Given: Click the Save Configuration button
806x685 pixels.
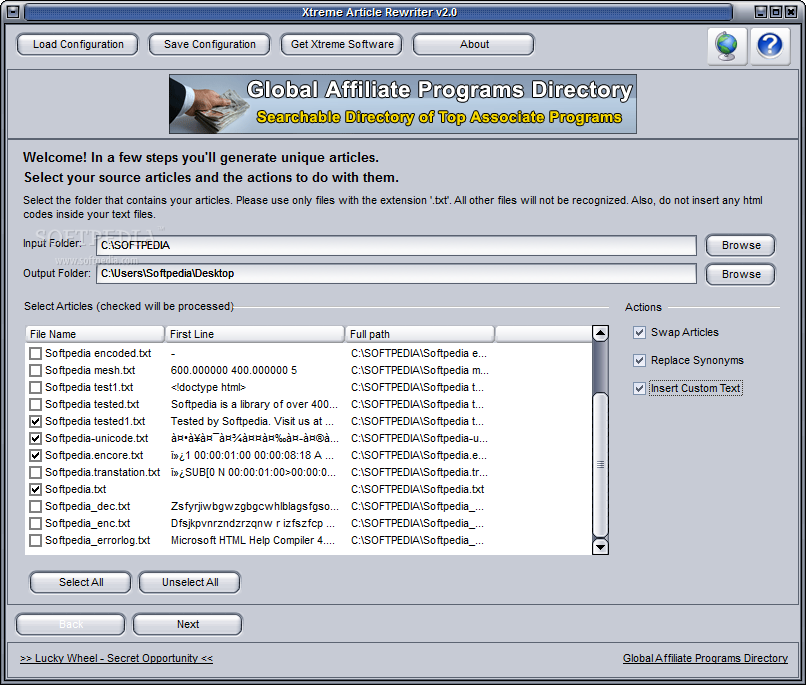Looking at the screenshot, I should click(x=209, y=44).
